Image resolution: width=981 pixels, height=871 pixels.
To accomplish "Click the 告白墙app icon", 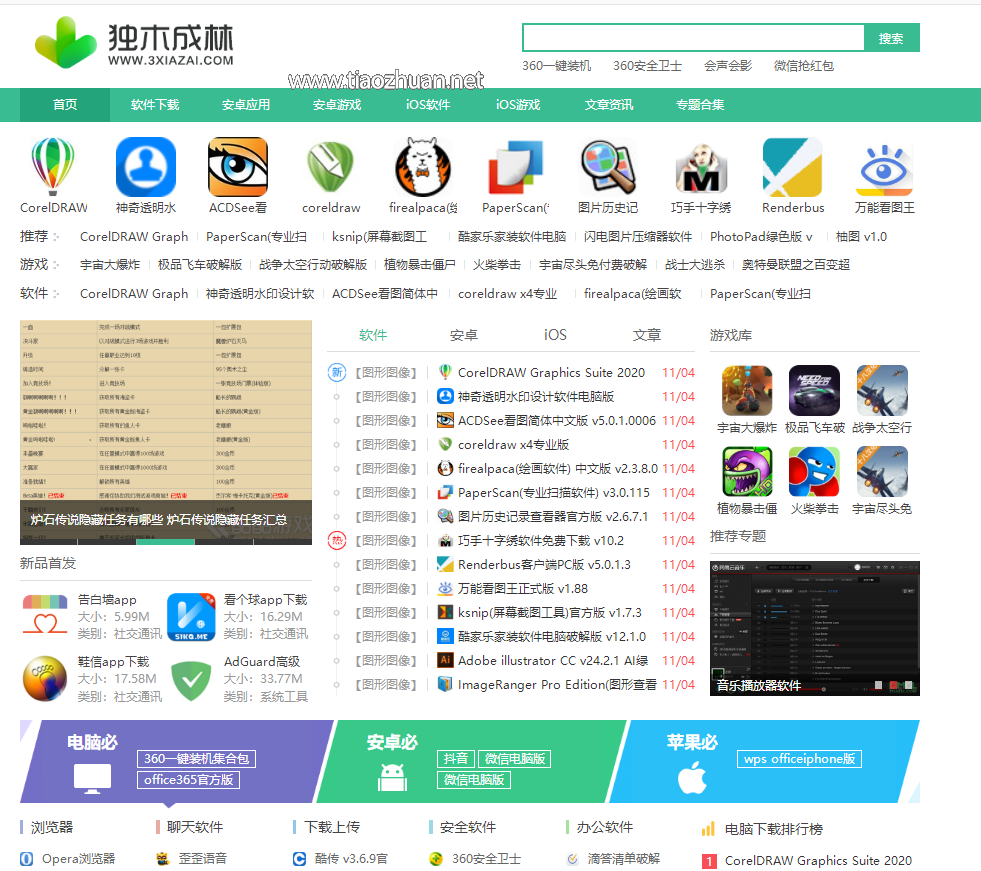I will (44, 616).
